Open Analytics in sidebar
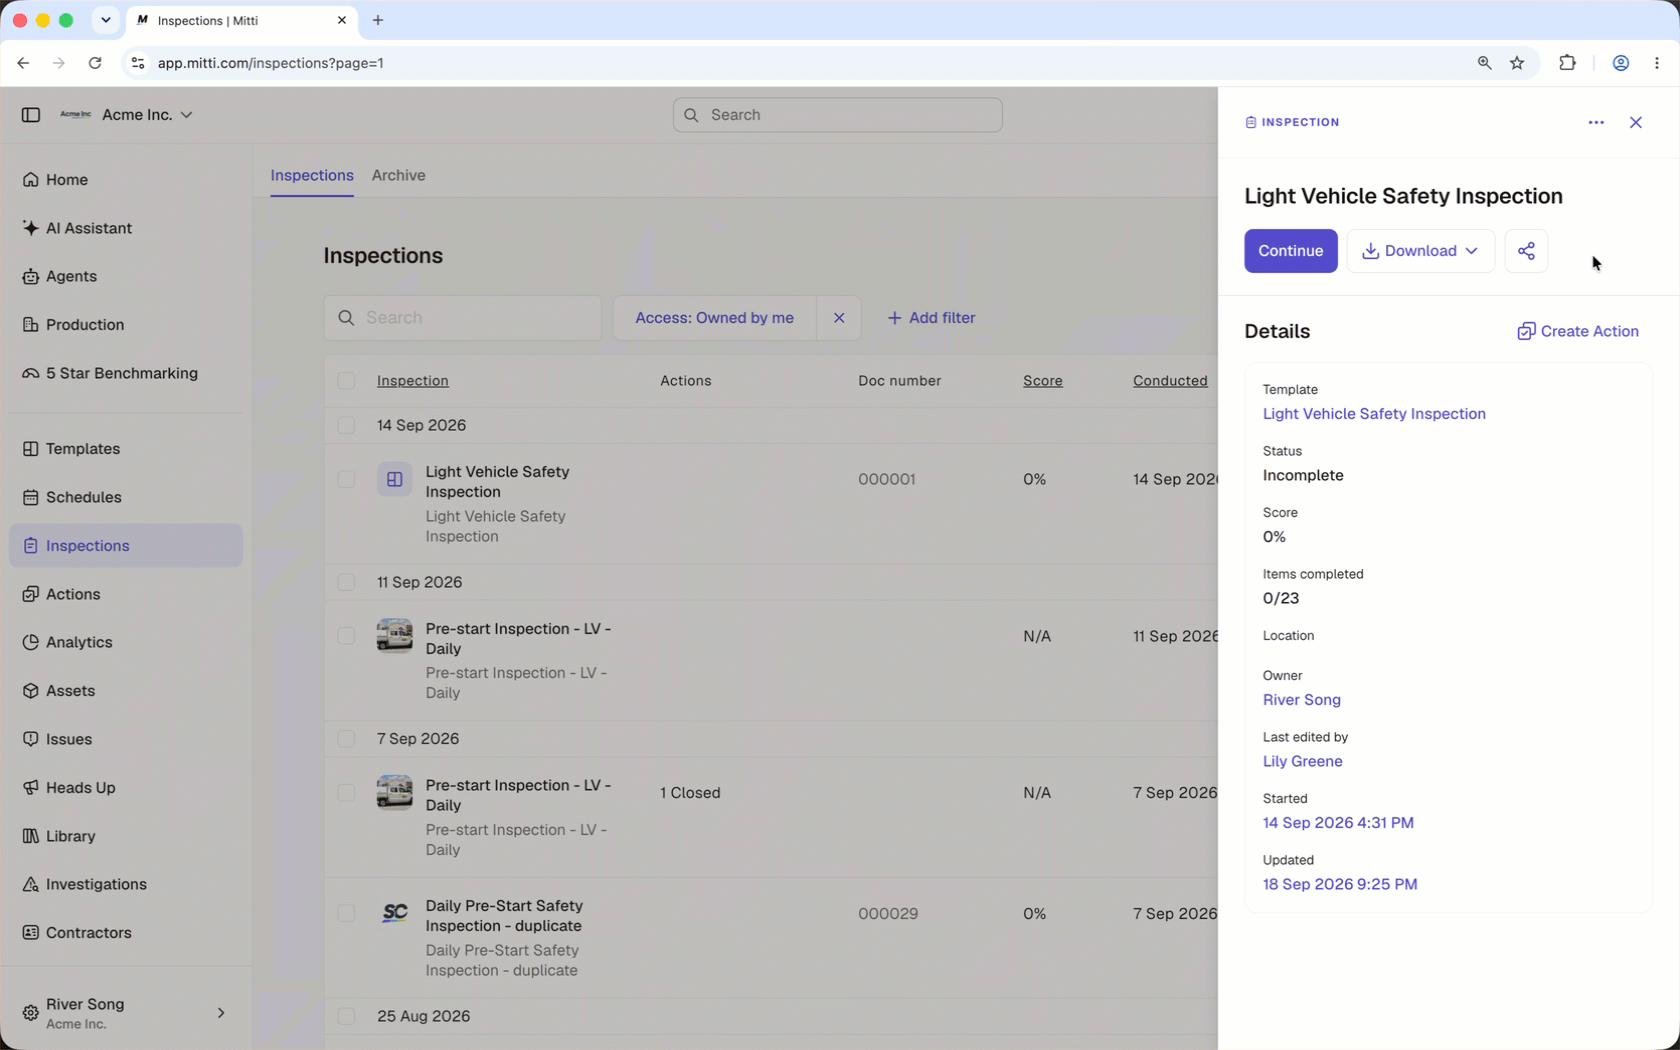 coord(125,642)
